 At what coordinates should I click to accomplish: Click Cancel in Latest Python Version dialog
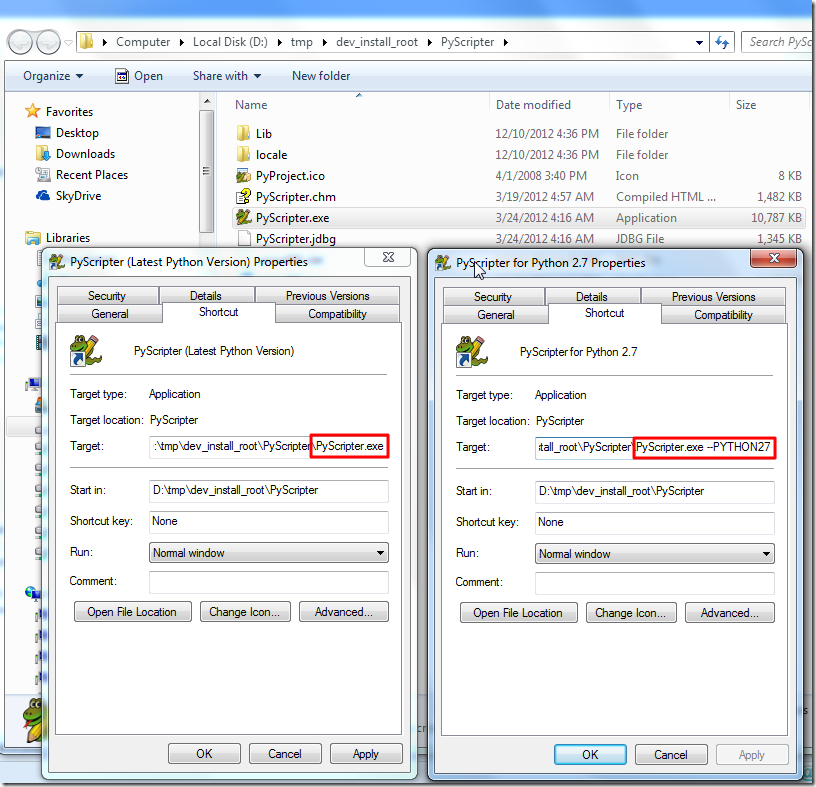(285, 754)
